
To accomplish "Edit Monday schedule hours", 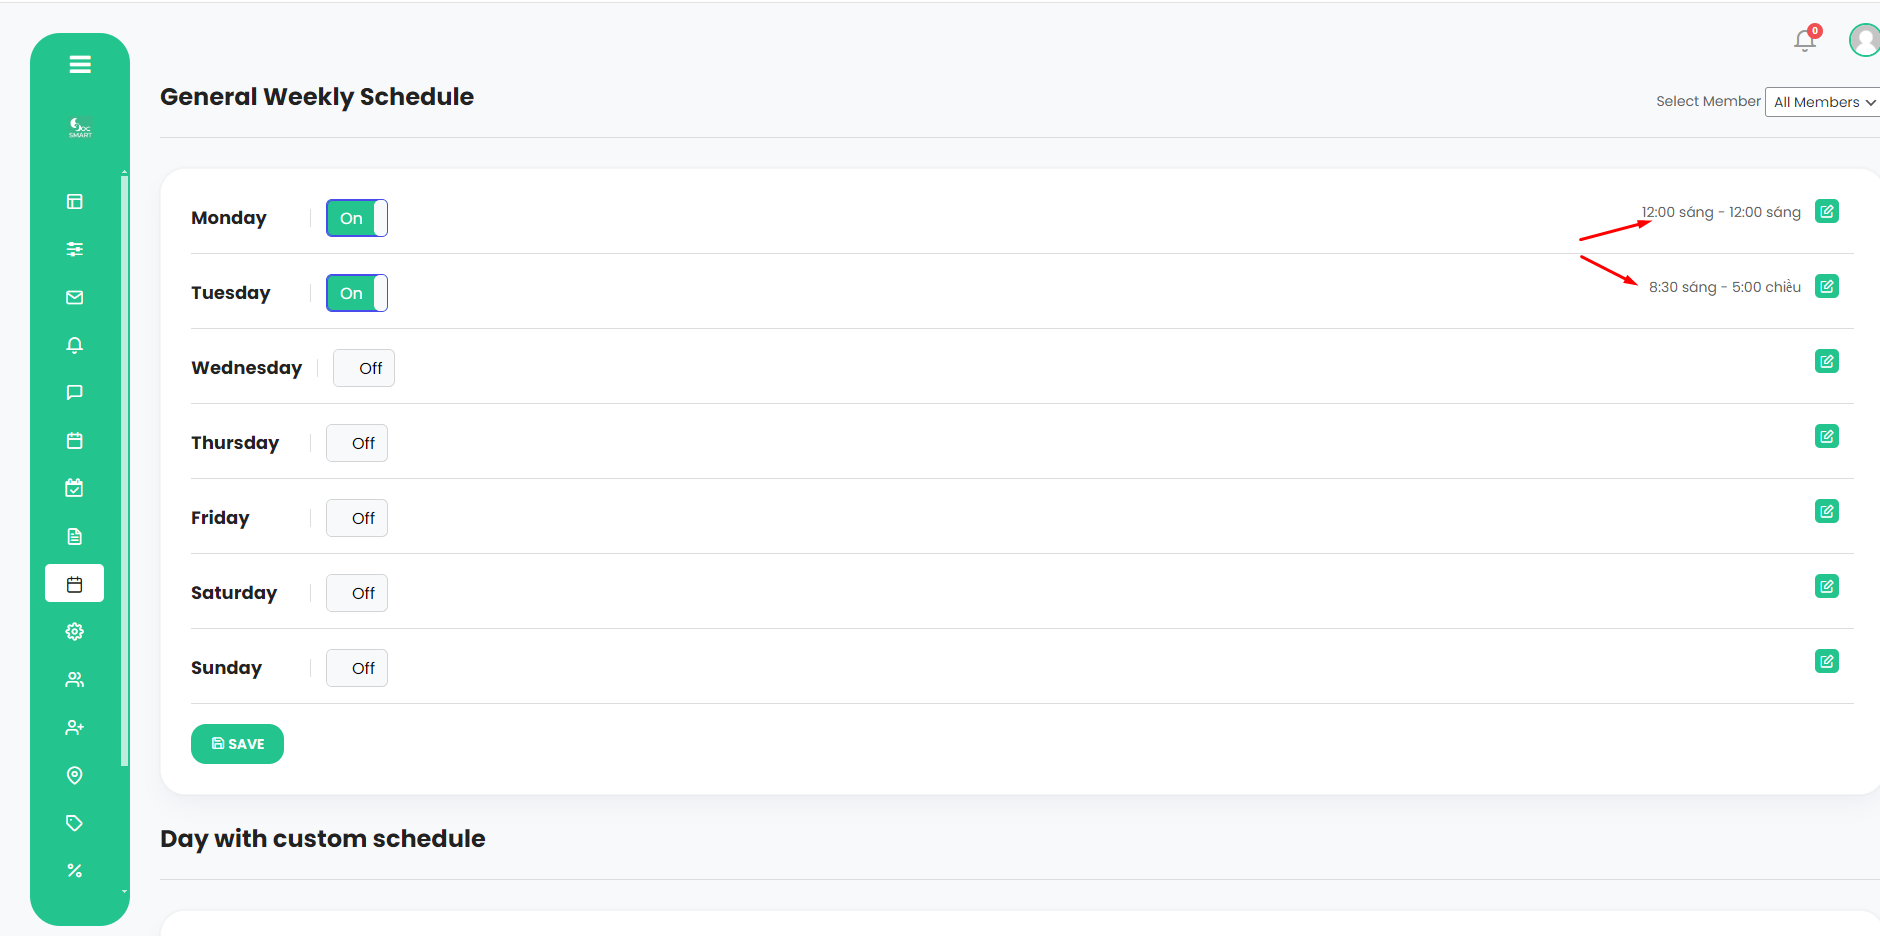I will coord(1827,212).
